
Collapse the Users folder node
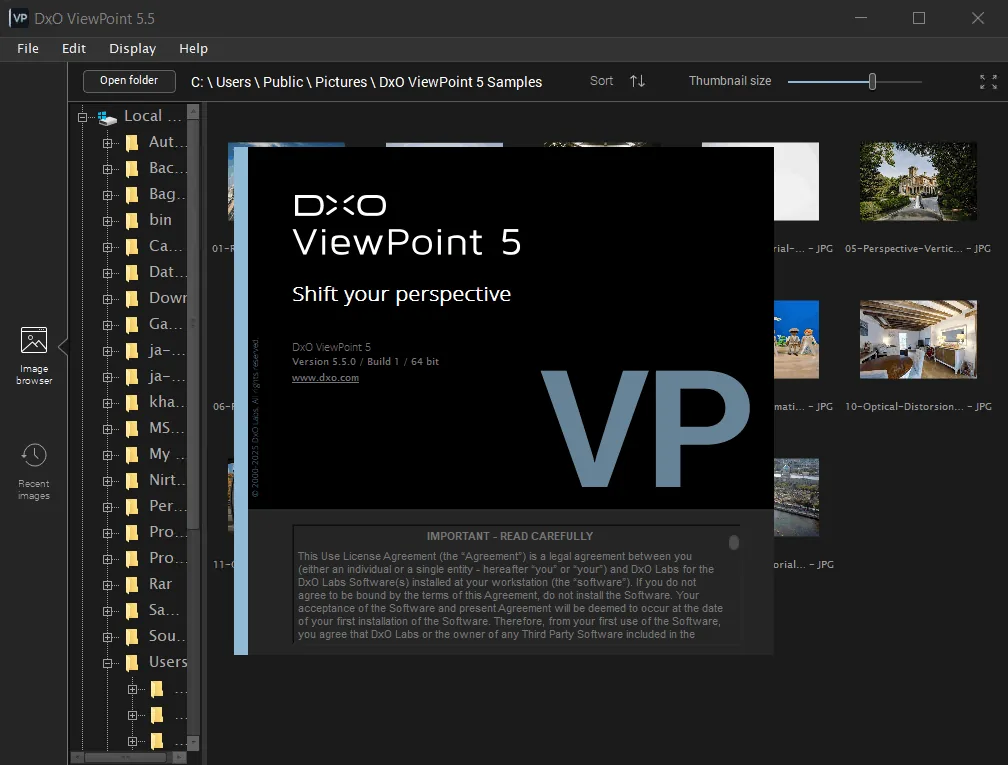107,663
